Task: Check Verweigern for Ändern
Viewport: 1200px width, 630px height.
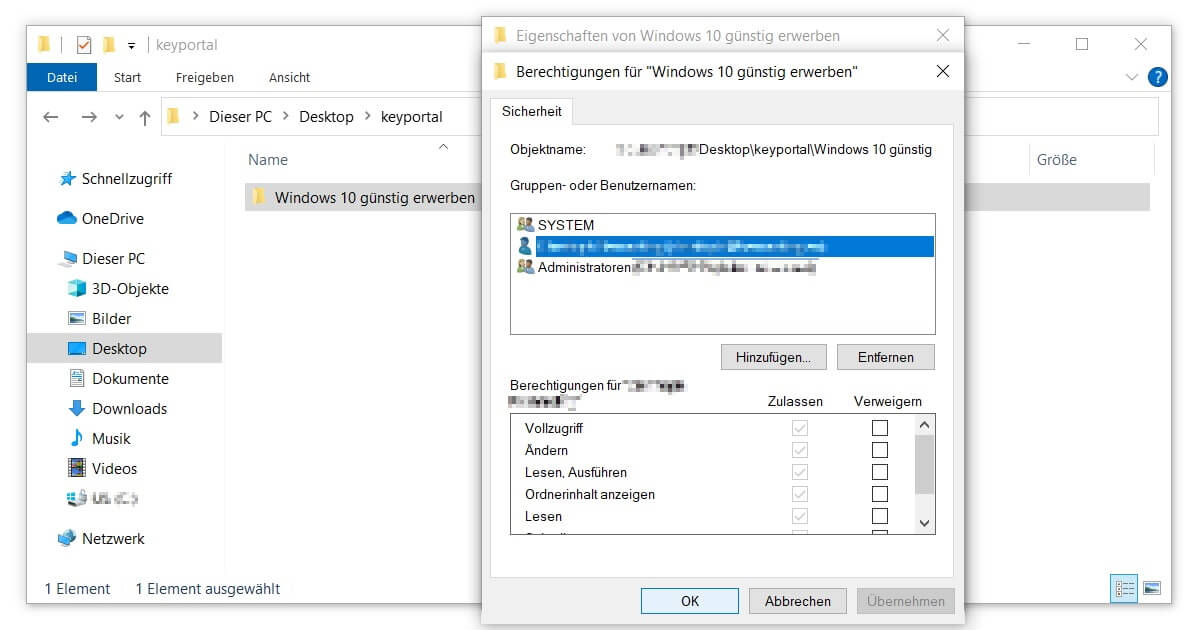Action: click(880, 450)
